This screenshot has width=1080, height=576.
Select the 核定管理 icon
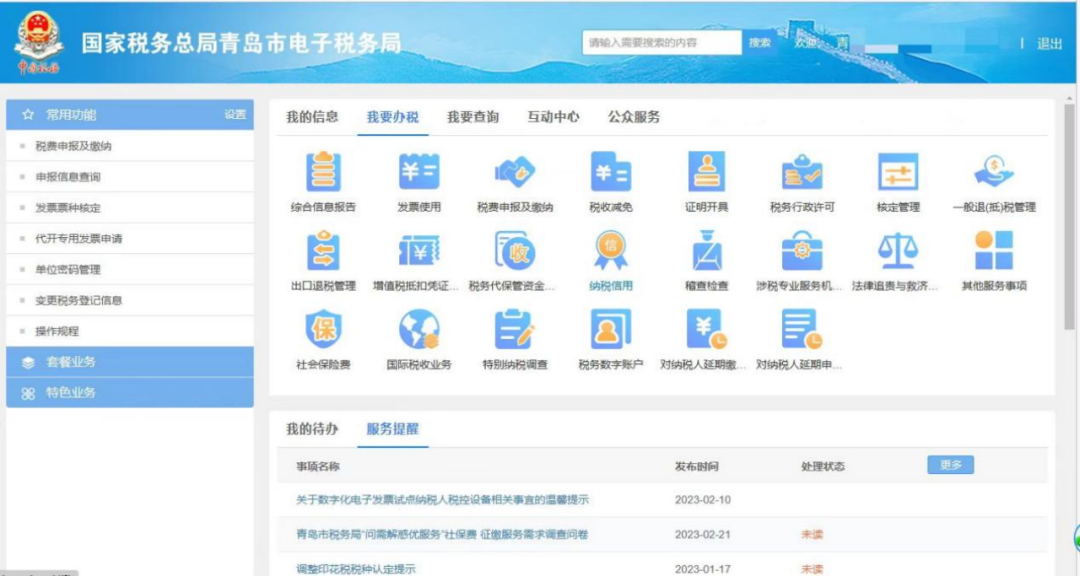[897, 172]
